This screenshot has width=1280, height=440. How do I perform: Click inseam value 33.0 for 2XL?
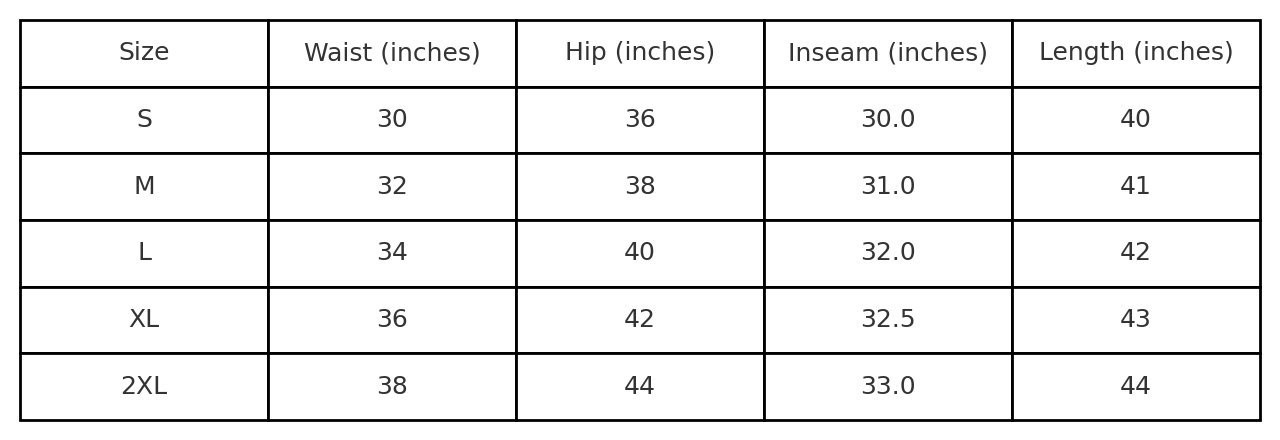pos(888,387)
